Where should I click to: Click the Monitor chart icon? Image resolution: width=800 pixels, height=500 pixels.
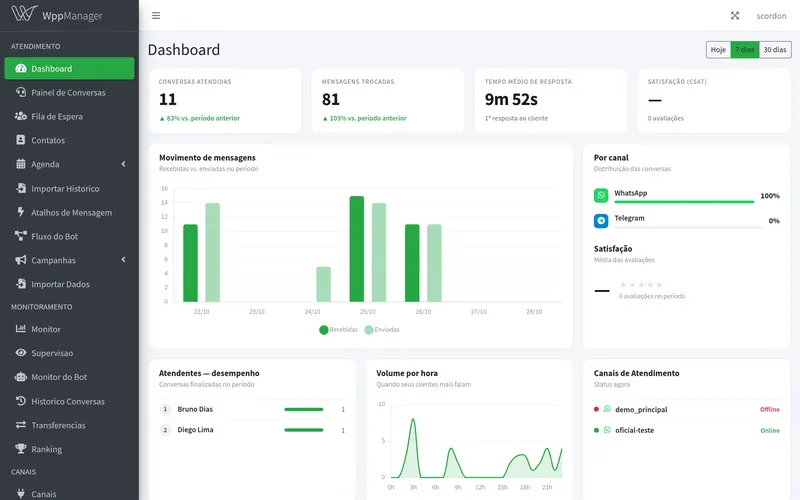(21, 329)
